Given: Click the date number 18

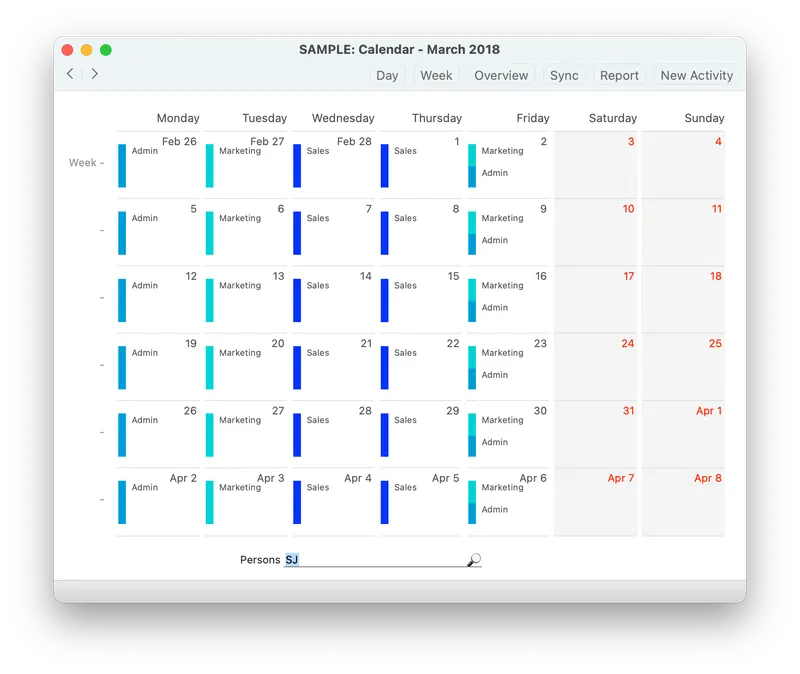Looking at the screenshot, I should pos(716,276).
